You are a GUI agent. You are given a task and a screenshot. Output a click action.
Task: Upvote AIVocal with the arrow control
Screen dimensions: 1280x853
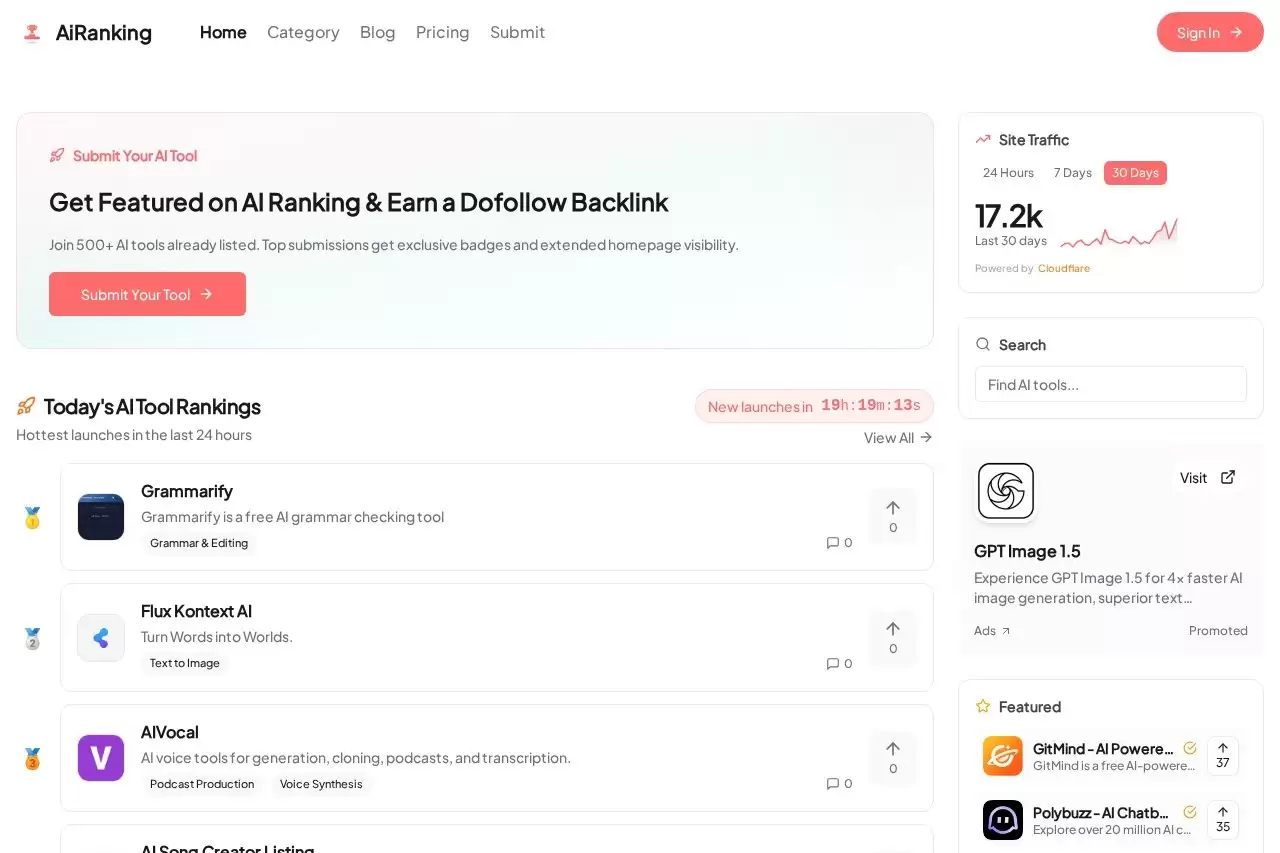pos(892,758)
